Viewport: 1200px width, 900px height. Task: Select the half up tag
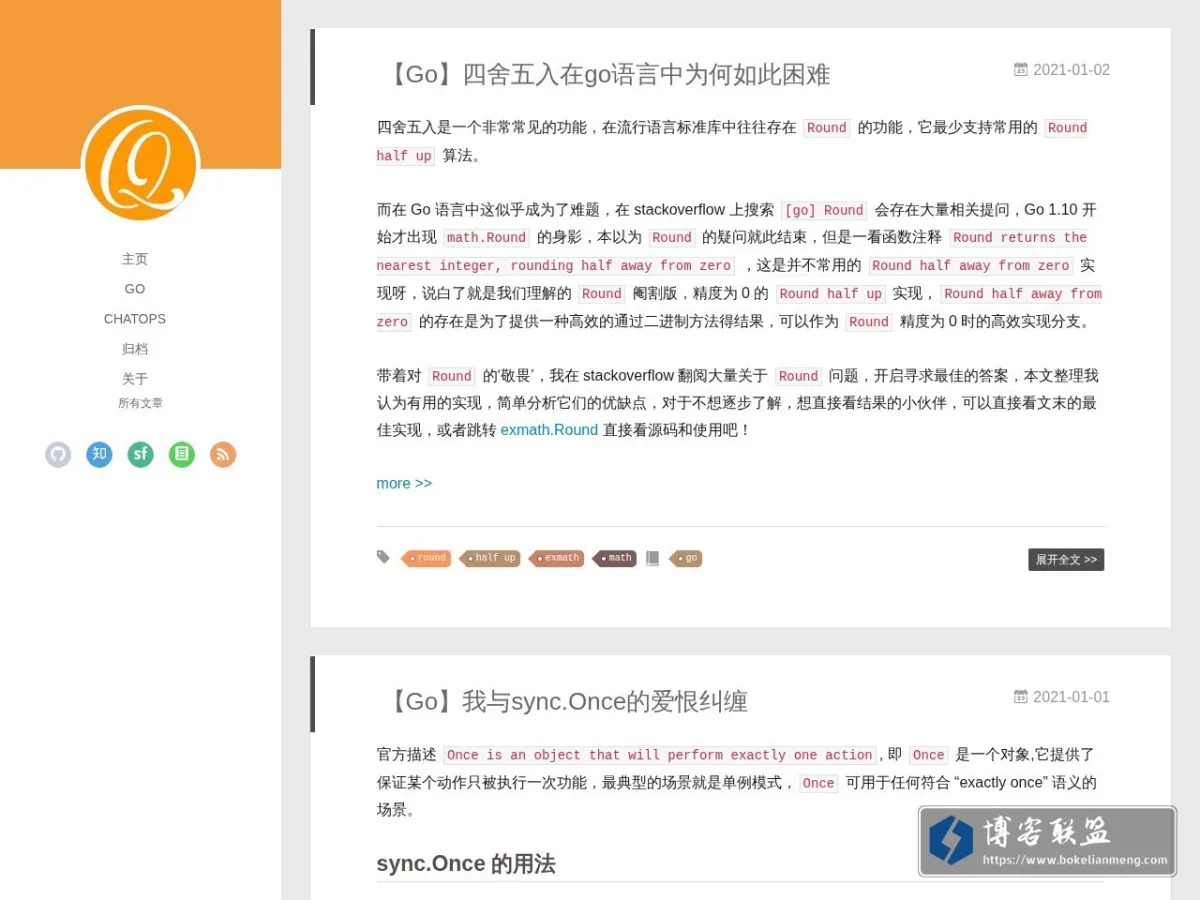[490, 558]
